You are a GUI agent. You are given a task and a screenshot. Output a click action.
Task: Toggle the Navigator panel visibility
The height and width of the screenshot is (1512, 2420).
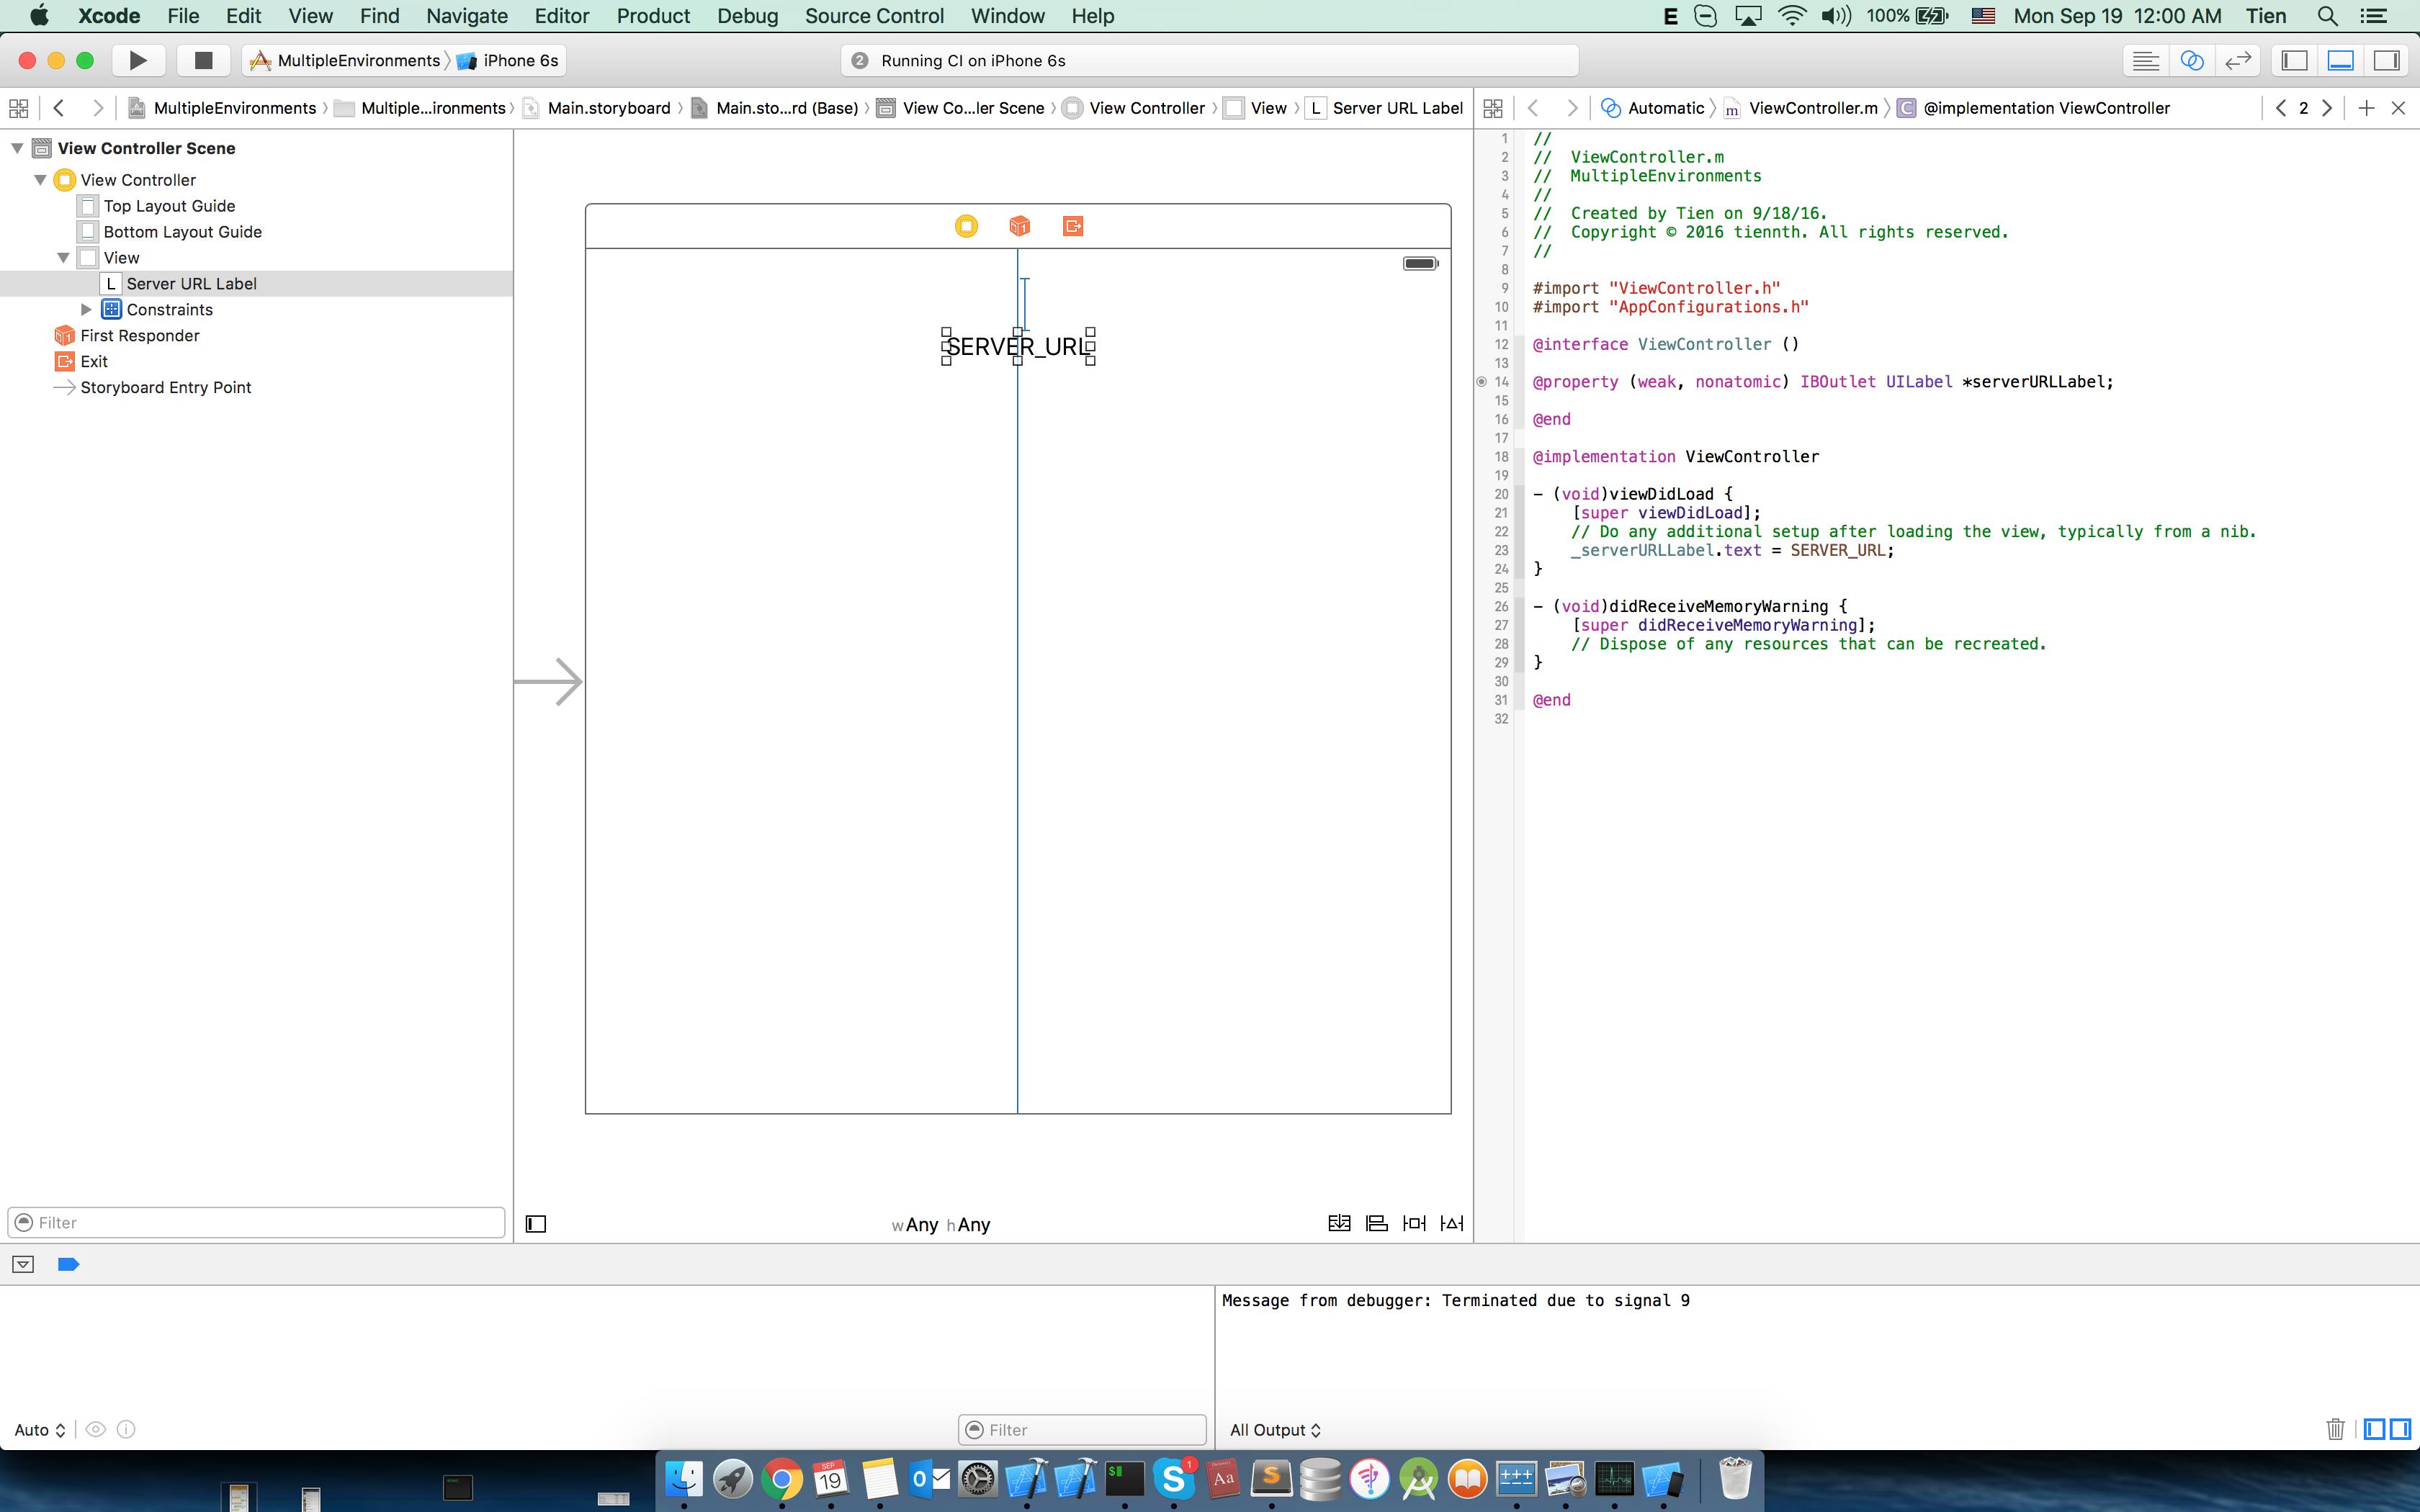[x=2294, y=60]
